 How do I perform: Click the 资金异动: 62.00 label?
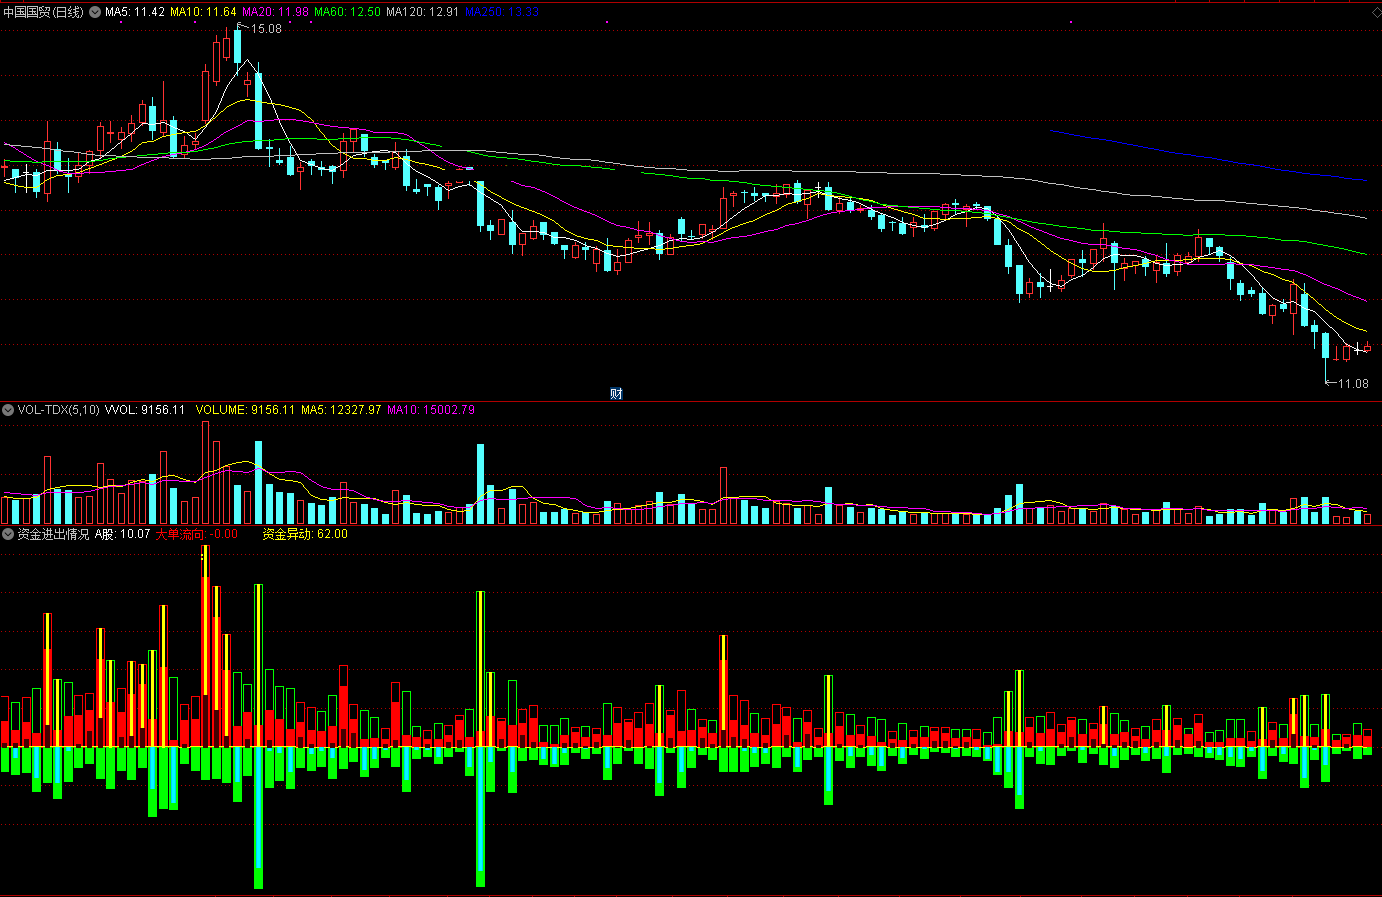(305, 534)
